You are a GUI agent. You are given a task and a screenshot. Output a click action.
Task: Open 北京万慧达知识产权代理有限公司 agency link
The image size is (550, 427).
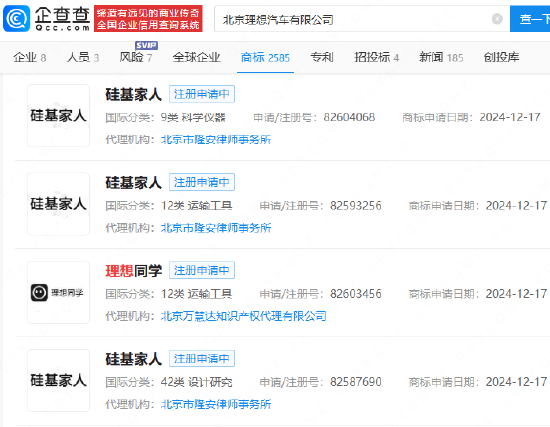243,316
